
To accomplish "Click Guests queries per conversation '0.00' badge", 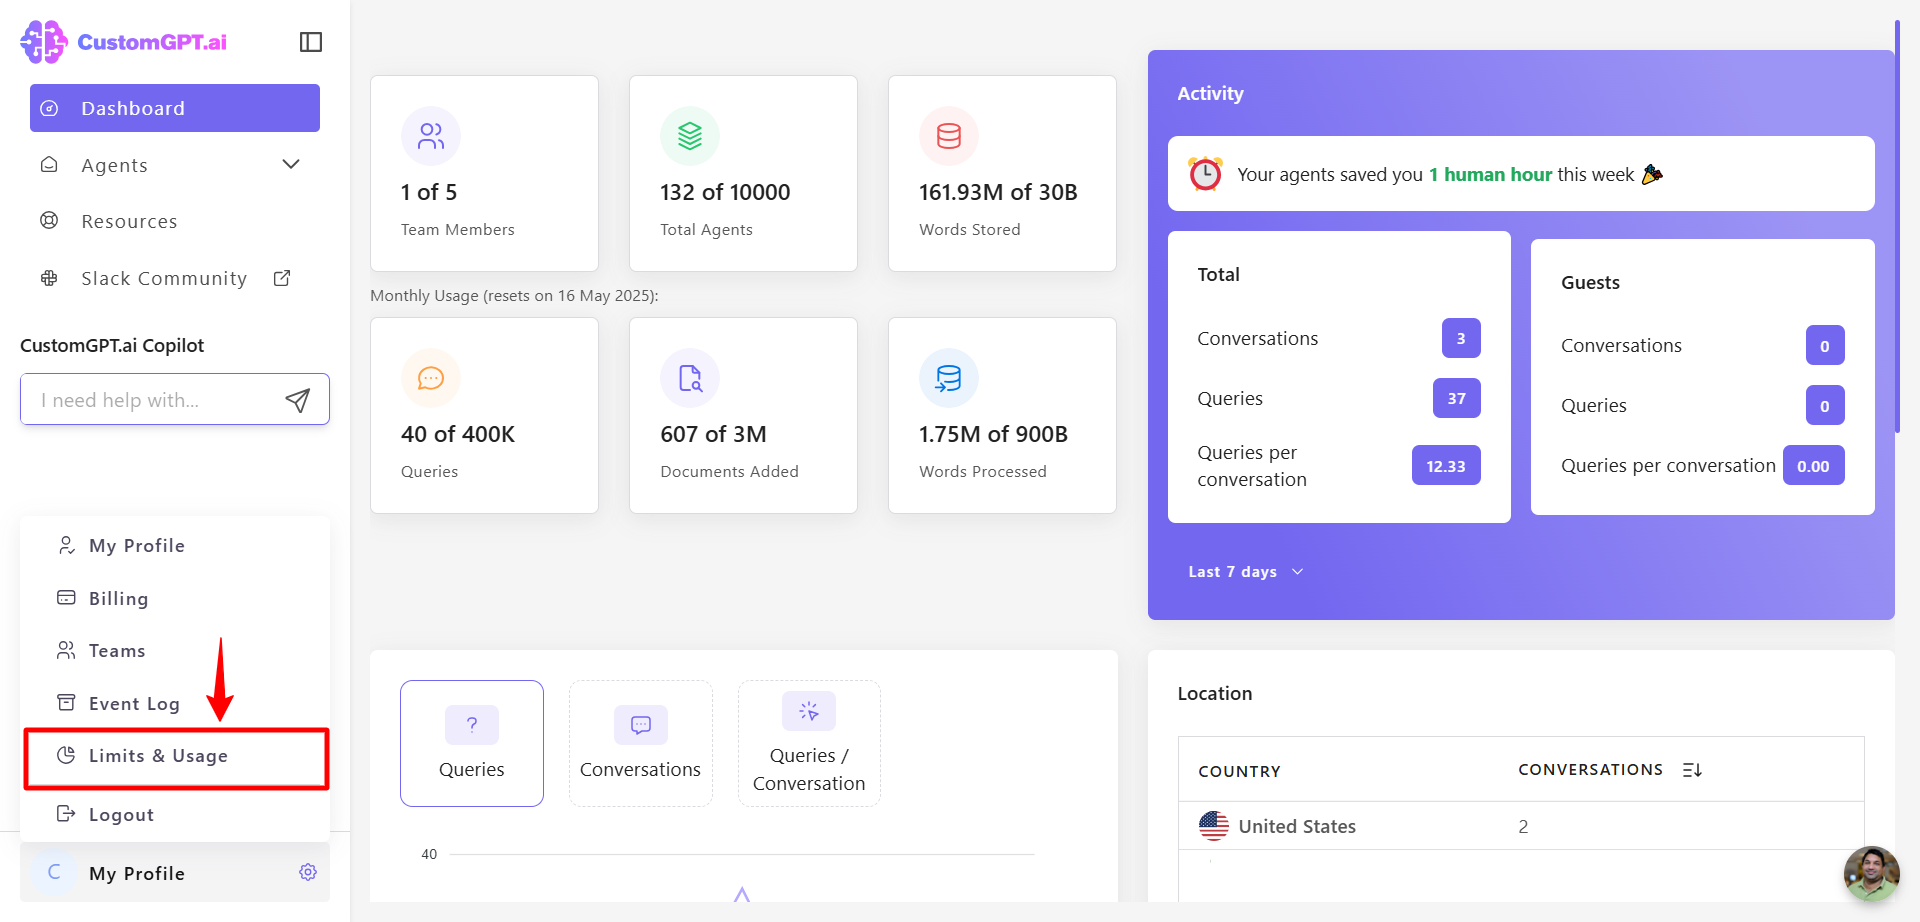I will 1813,466.
